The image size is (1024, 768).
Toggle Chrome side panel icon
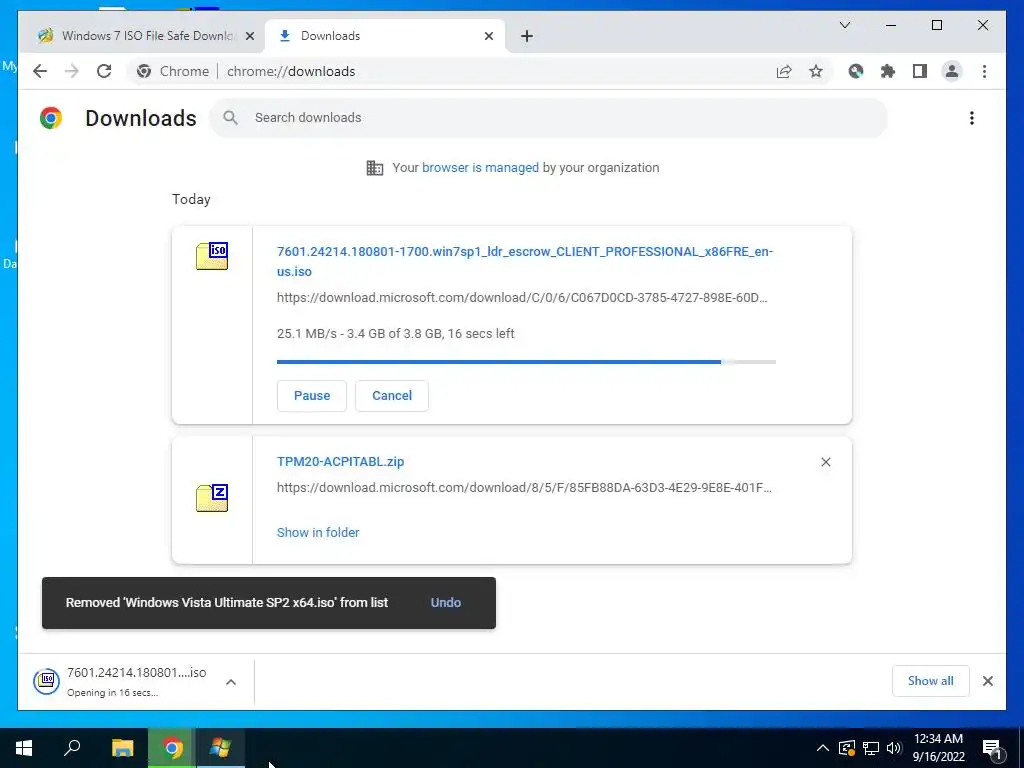(x=920, y=71)
